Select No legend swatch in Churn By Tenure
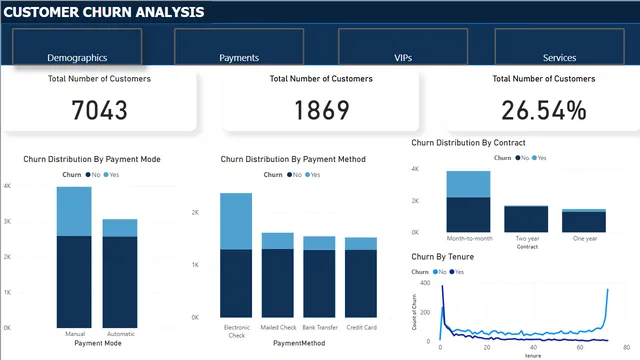640x360 pixels. (435, 272)
